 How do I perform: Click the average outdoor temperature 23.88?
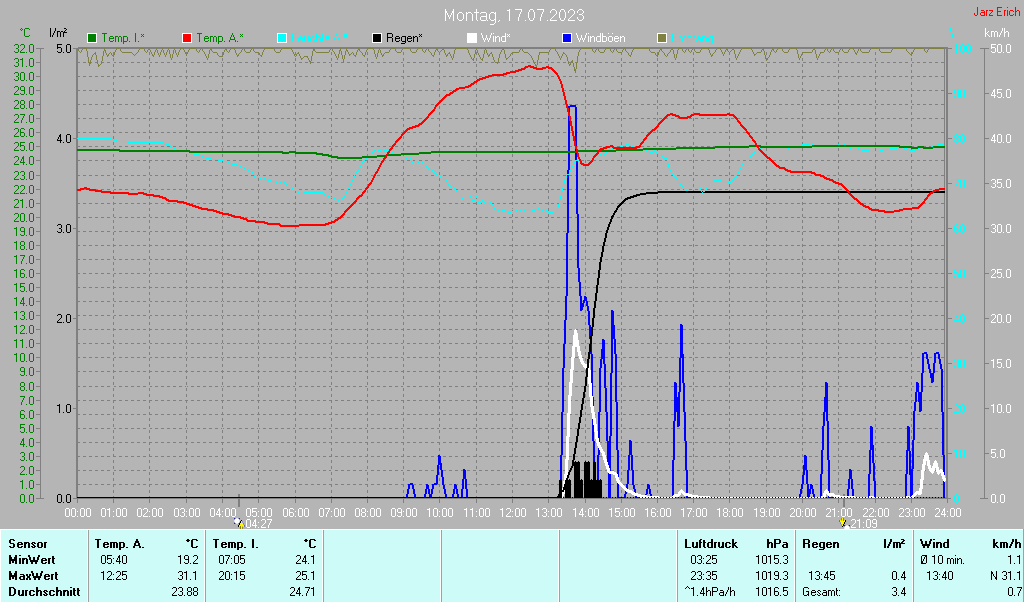pos(184,592)
